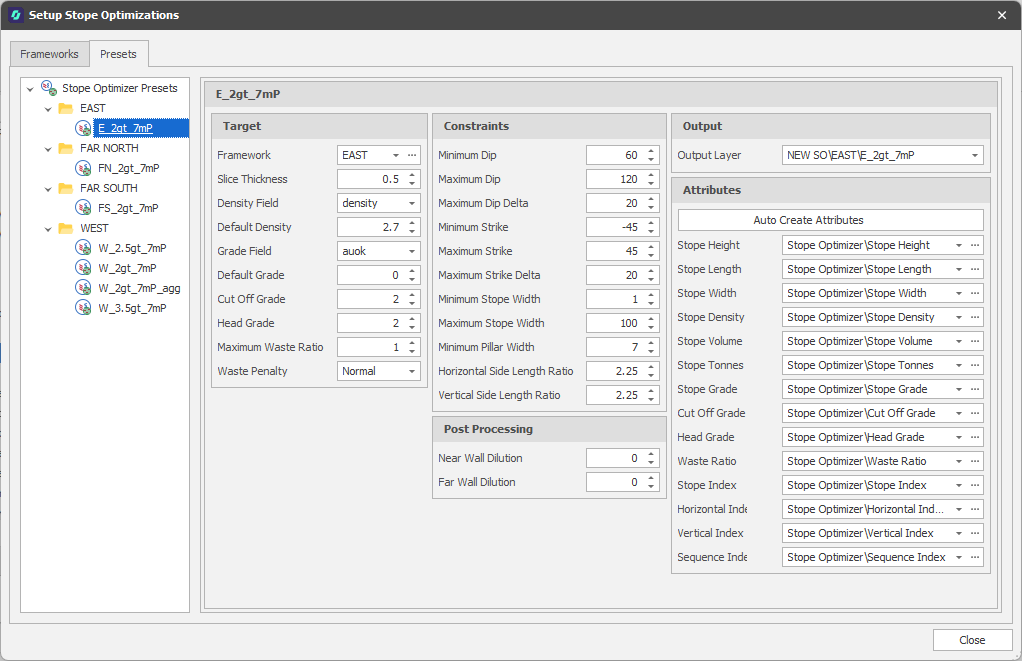Screen dimensions: 1023x661
Task: Open the Stope Height attribute browse button
Action: coord(976,245)
